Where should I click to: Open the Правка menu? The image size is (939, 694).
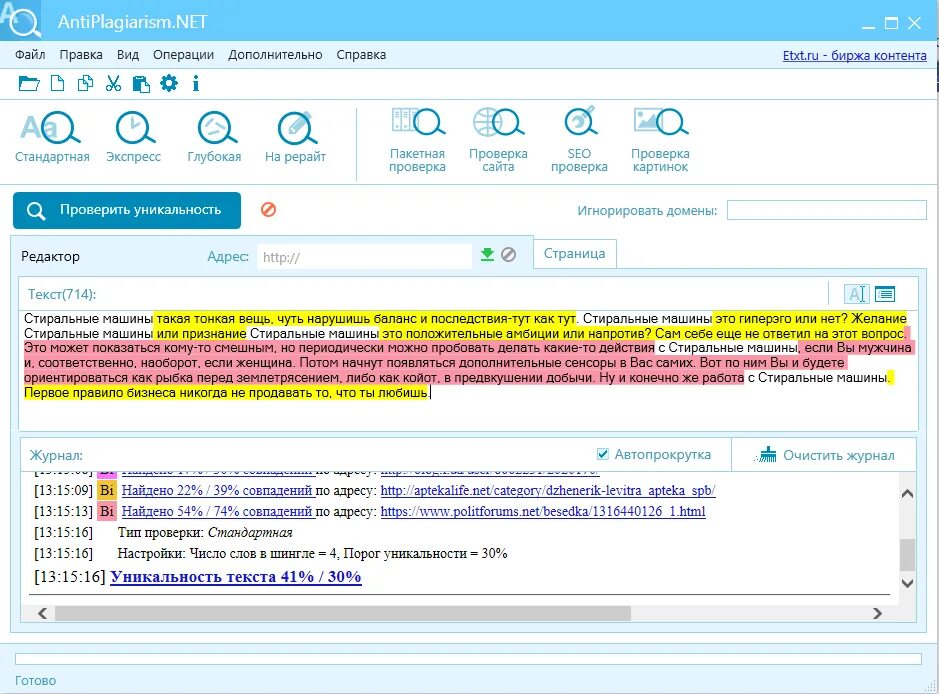(x=81, y=54)
